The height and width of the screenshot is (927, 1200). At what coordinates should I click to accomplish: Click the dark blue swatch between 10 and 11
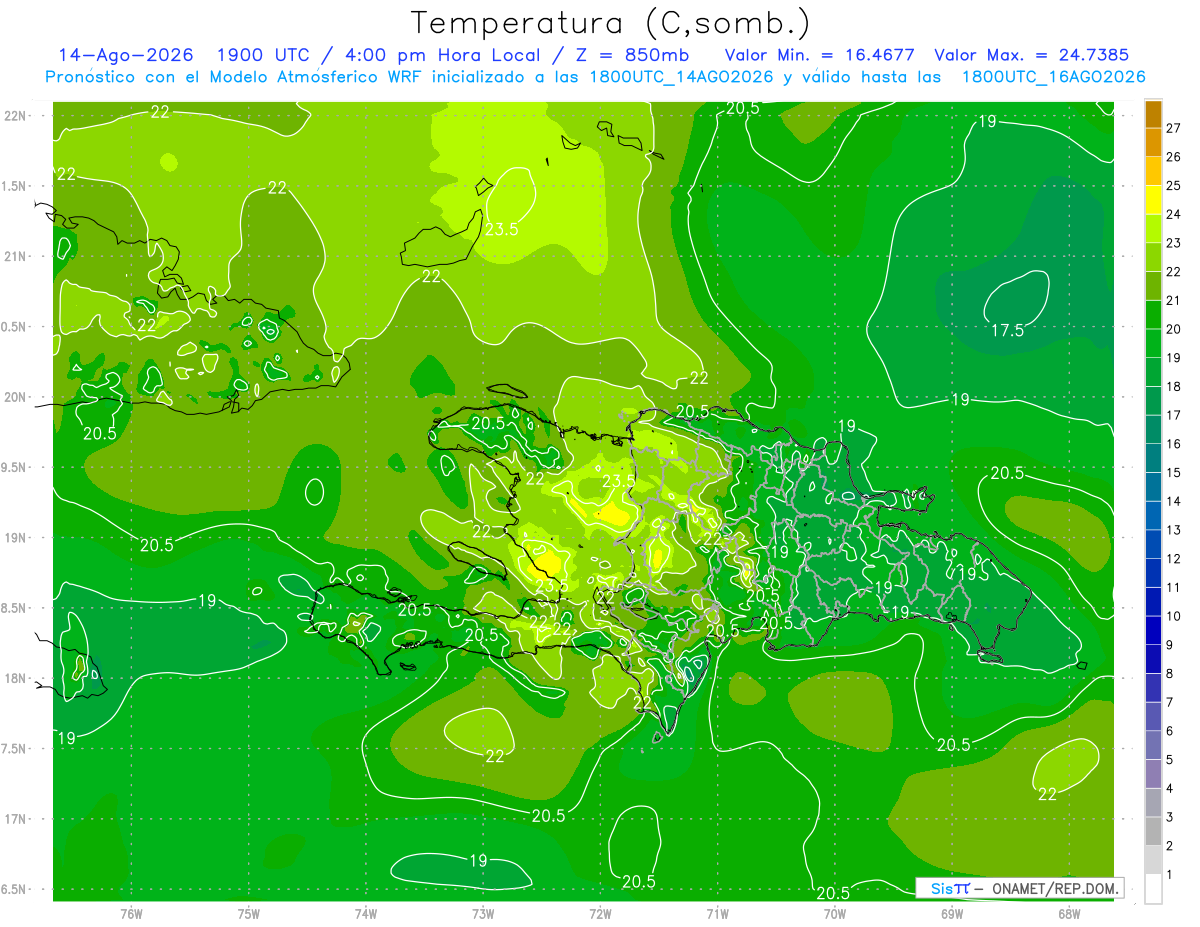pos(1153,602)
